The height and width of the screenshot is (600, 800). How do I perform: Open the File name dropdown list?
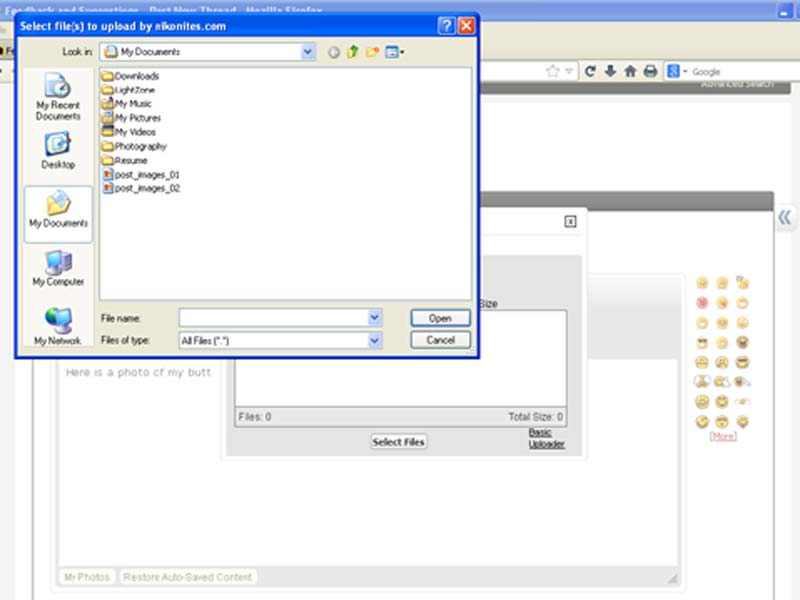pyautogui.click(x=375, y=318)
